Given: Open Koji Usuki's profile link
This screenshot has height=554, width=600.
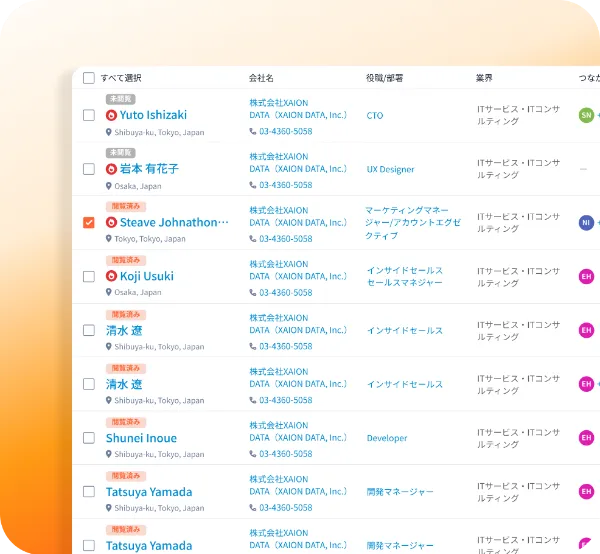Looking at the screenshot, I should tap(147, 276).
